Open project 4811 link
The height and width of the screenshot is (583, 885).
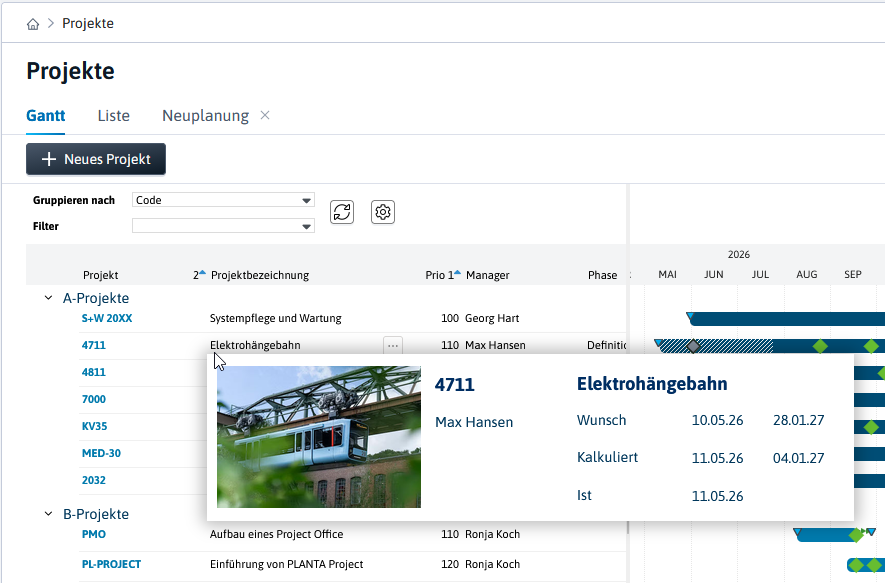coord(94,372)
